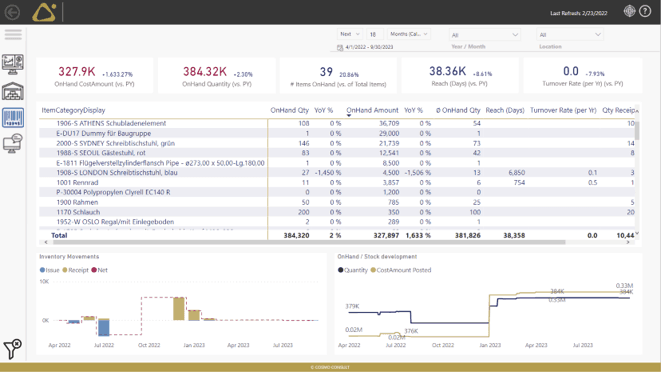Open the help question mark icon

[645, 11]
